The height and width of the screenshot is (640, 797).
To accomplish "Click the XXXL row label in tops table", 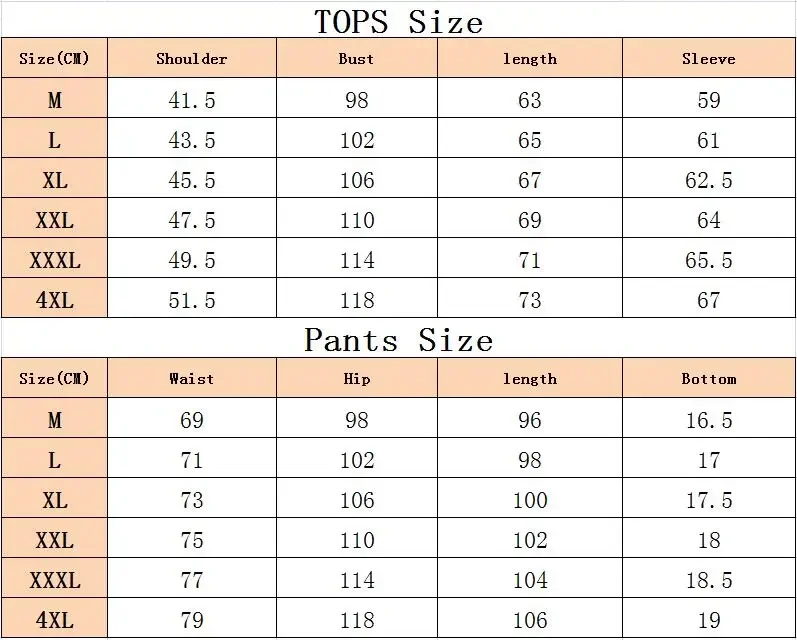I will point(55,260).
